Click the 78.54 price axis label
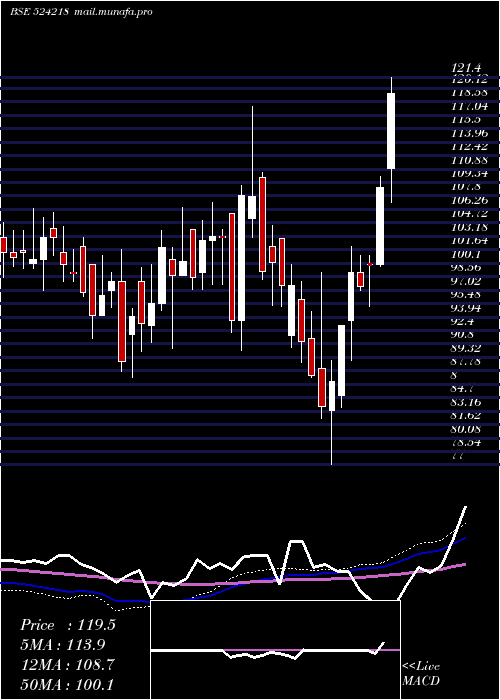 tap(466, 442)
